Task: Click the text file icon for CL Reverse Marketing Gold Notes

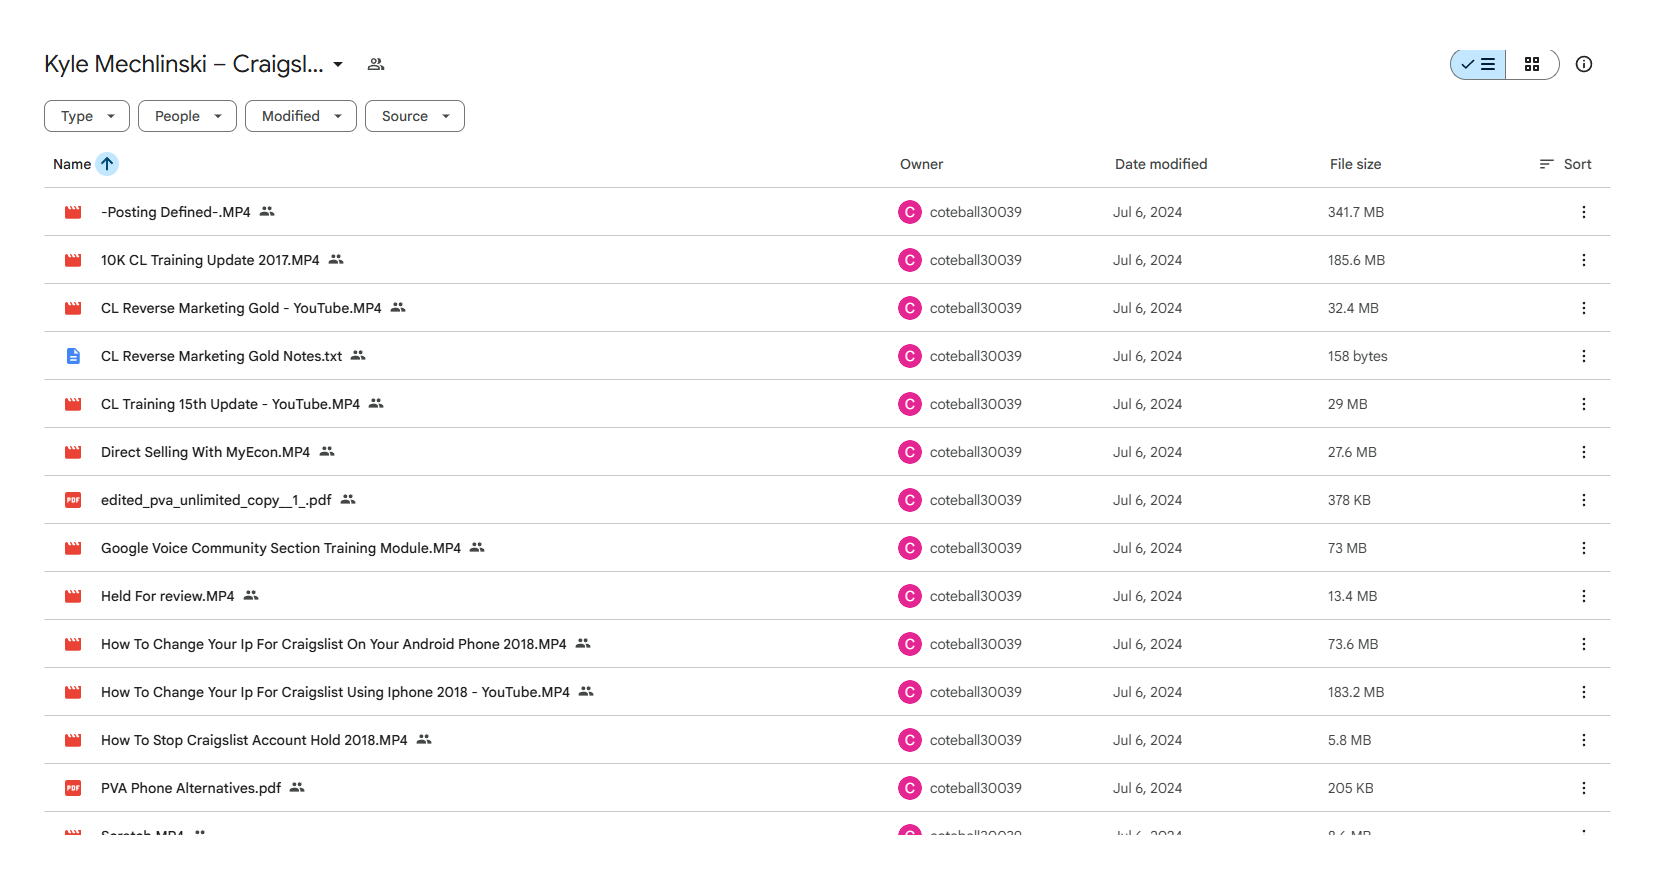Action: [x=73, y=356]
